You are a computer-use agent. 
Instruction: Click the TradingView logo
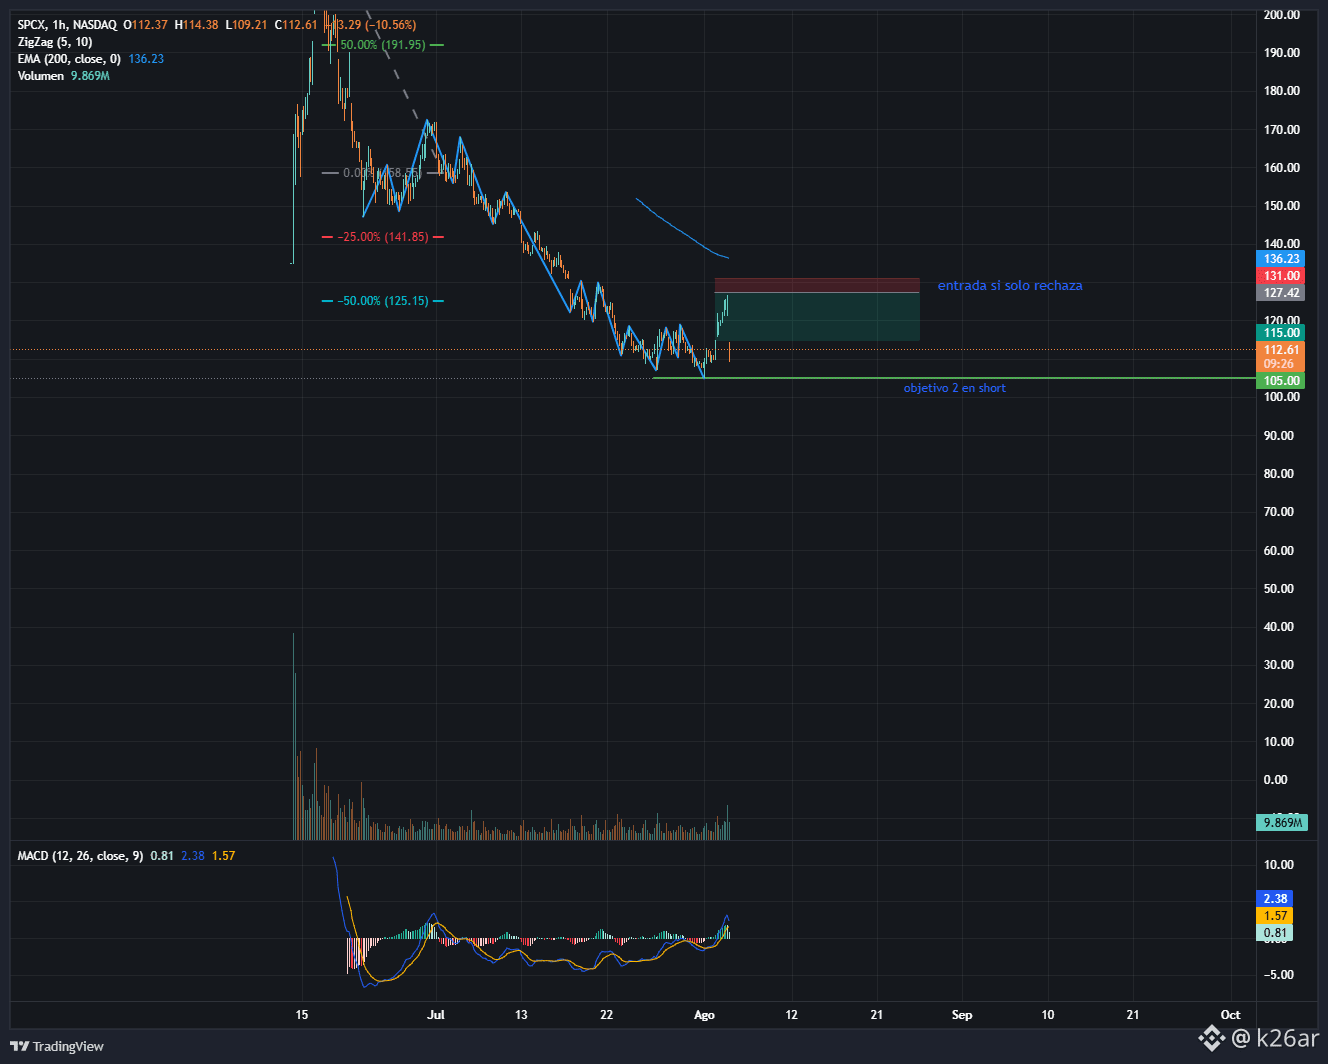[57, 1046]
